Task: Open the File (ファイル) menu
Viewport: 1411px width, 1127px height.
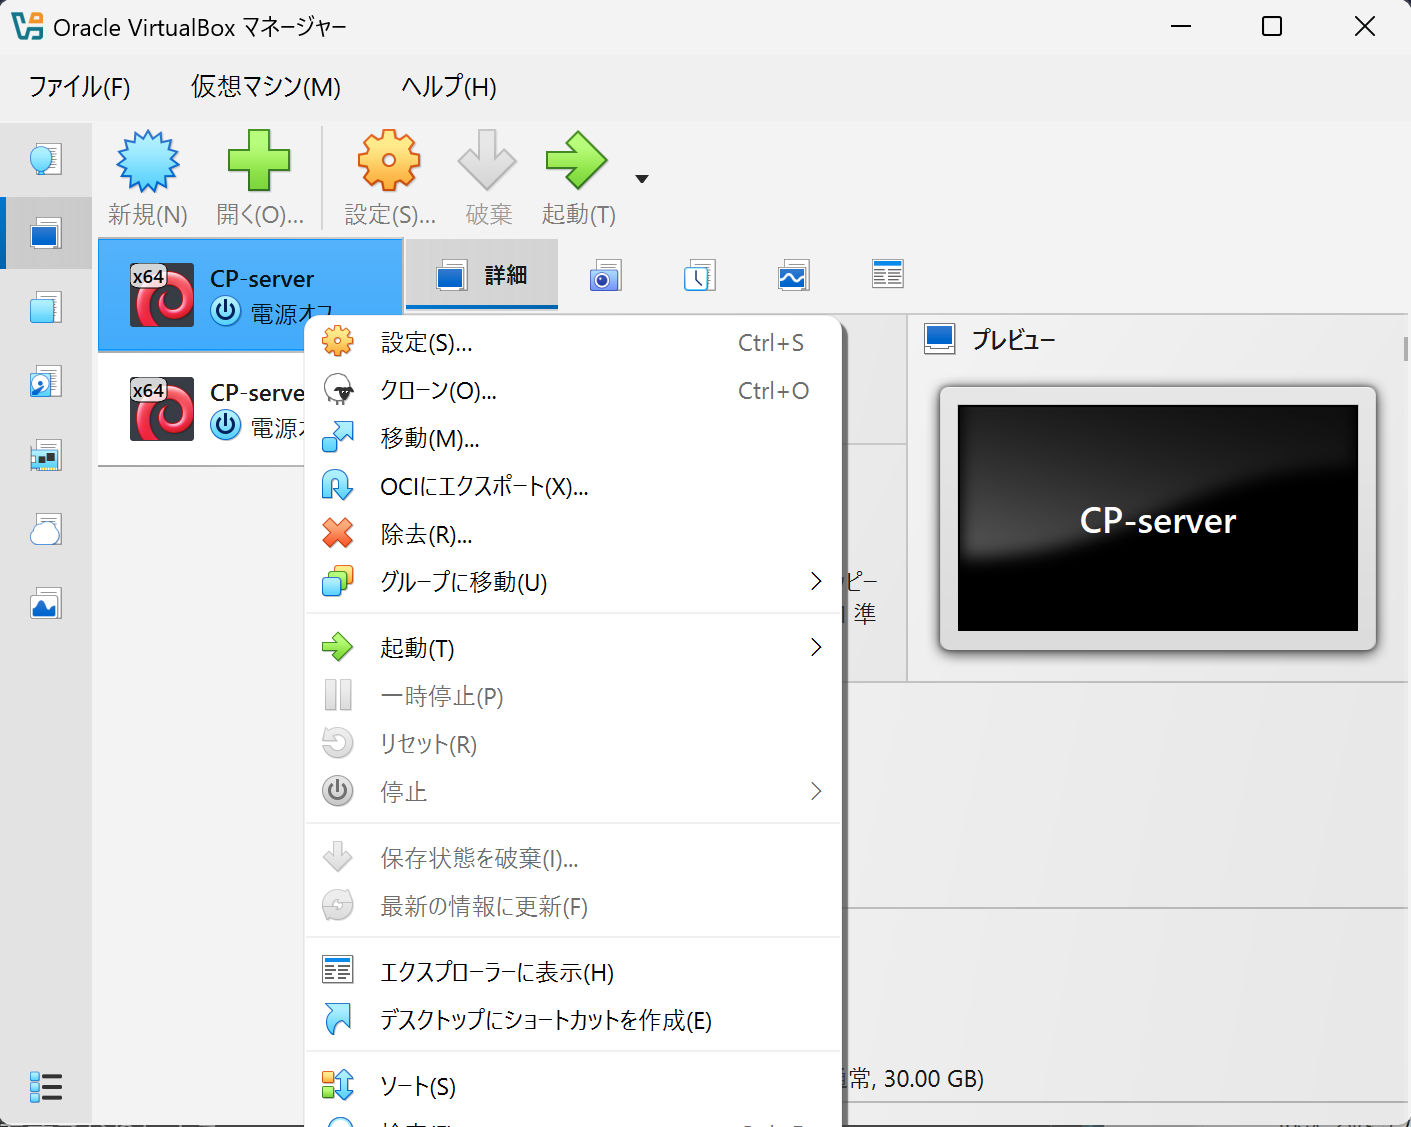Action: pos(79,87)
